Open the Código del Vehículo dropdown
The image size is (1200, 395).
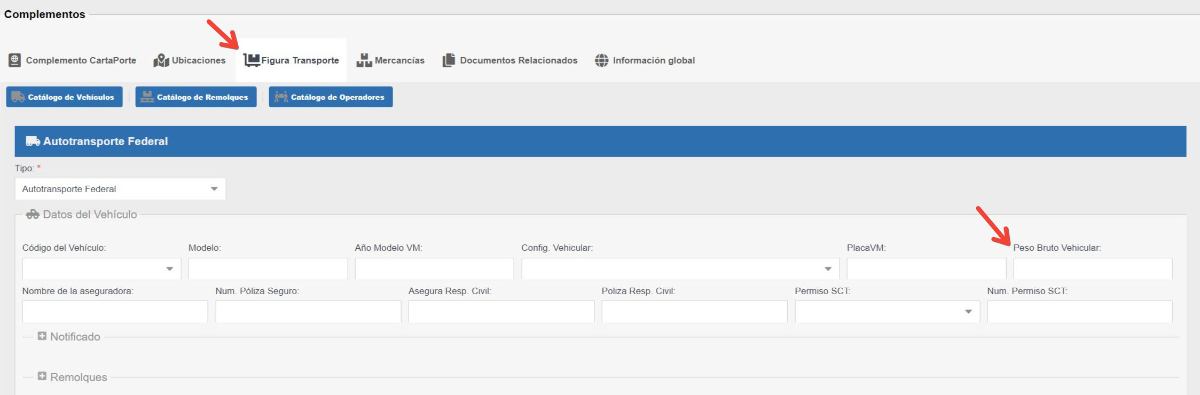[x=101, y=268]
